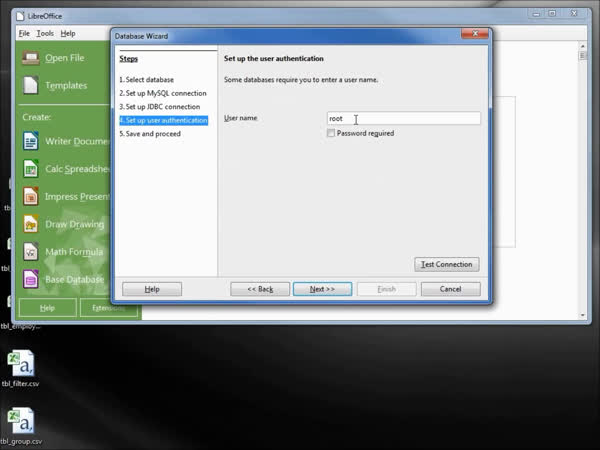The image size is (600, 450).
Task: Click the Math Formula icon
Action: click(x=30, y=252)
